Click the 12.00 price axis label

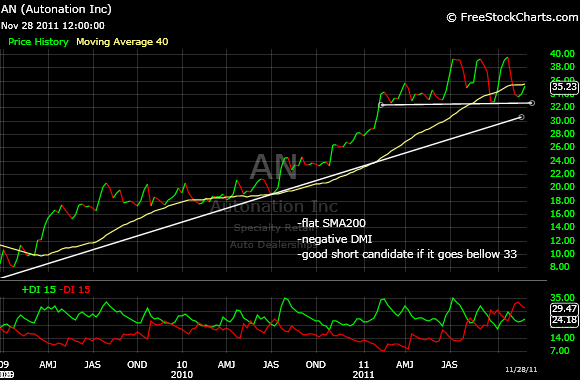[x=562, y=241]
